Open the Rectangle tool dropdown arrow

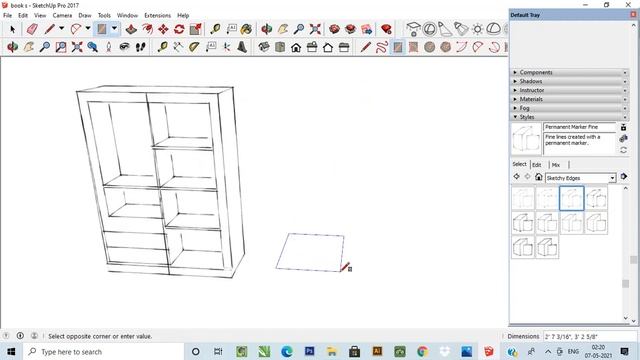[114, 29]
